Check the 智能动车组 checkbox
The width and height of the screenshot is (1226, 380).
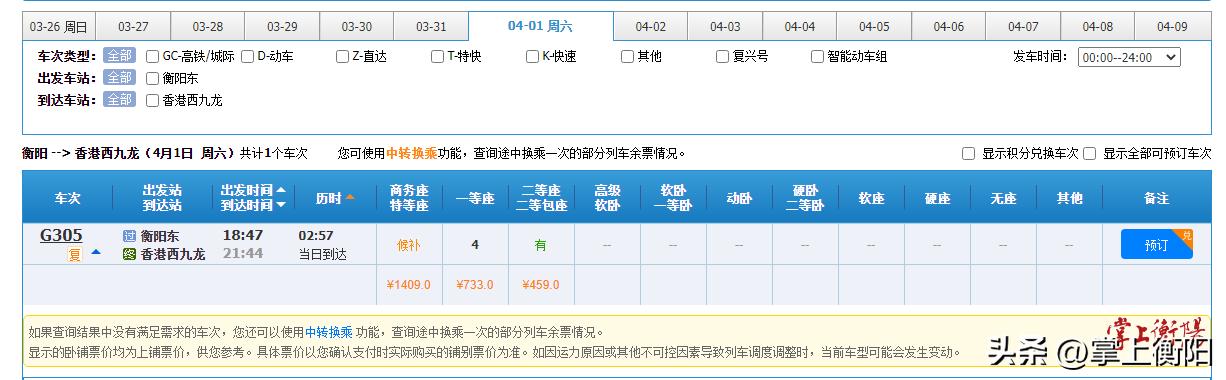pos(818,57)
